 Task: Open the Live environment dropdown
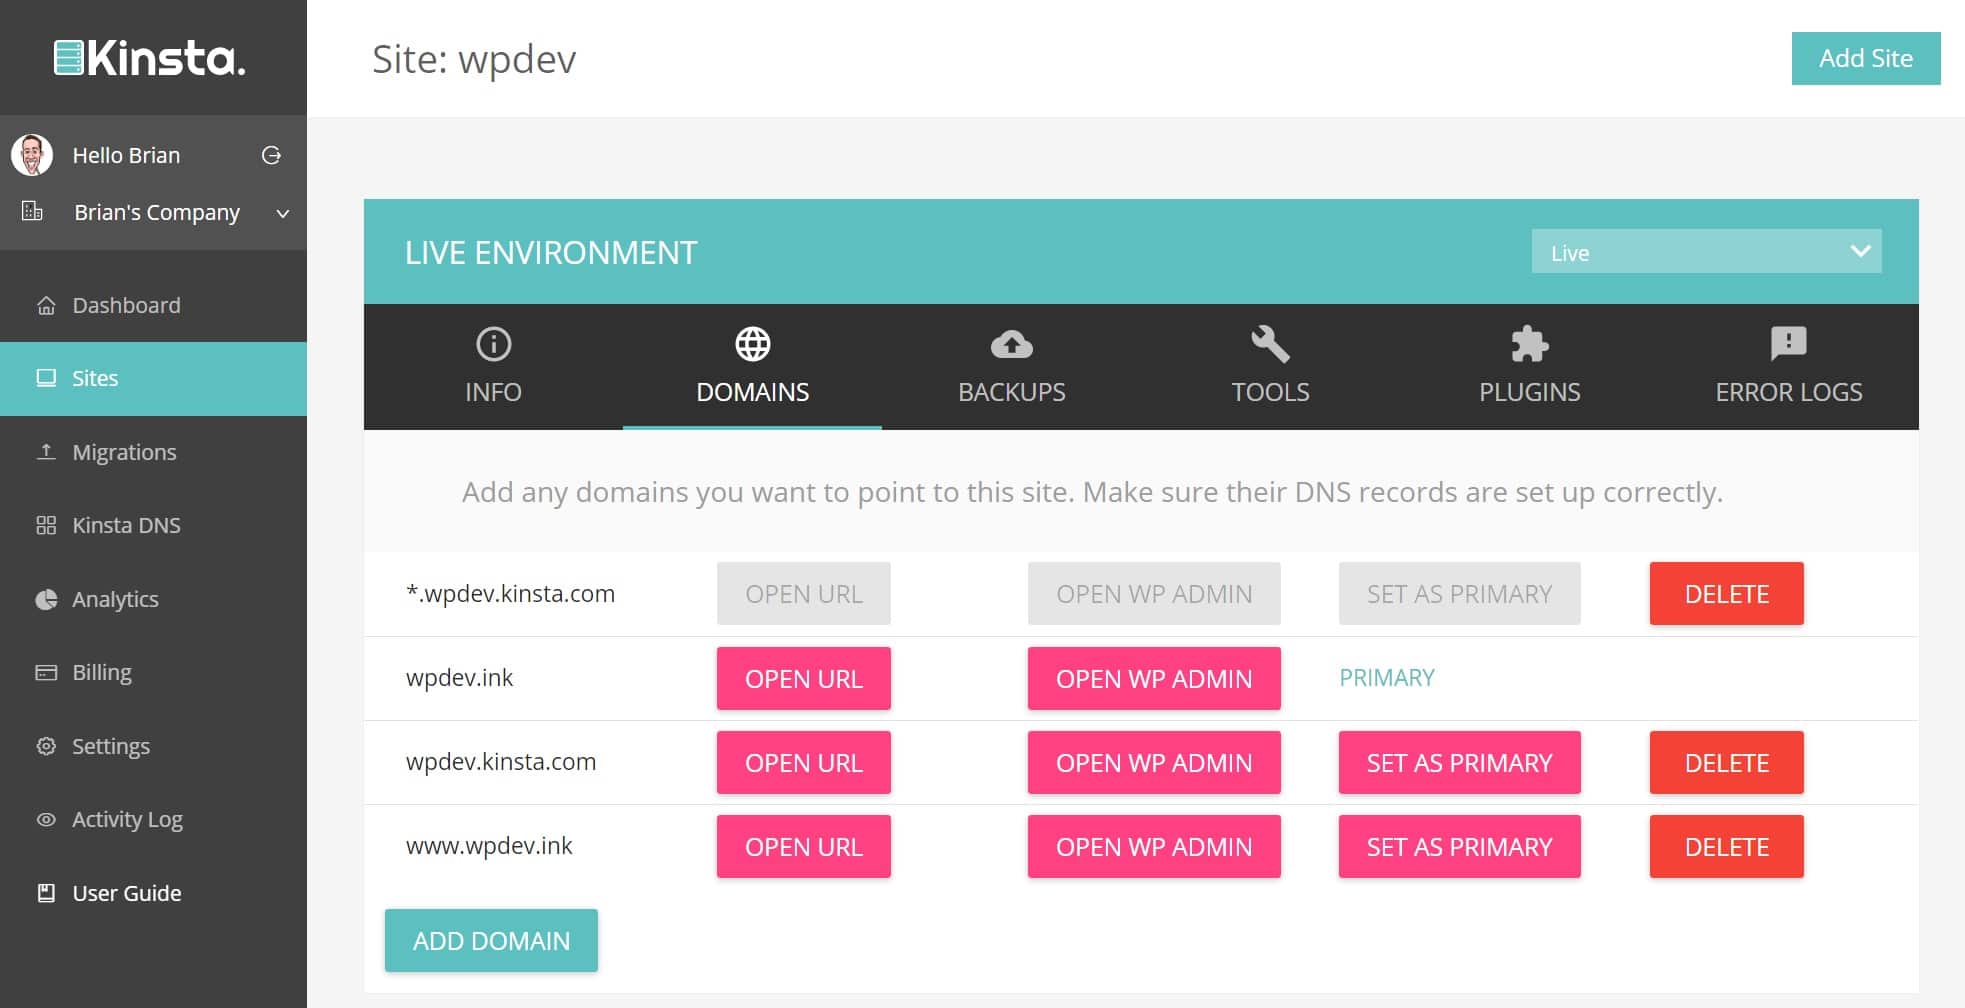pyautogui.click(x=1706, y=252)
